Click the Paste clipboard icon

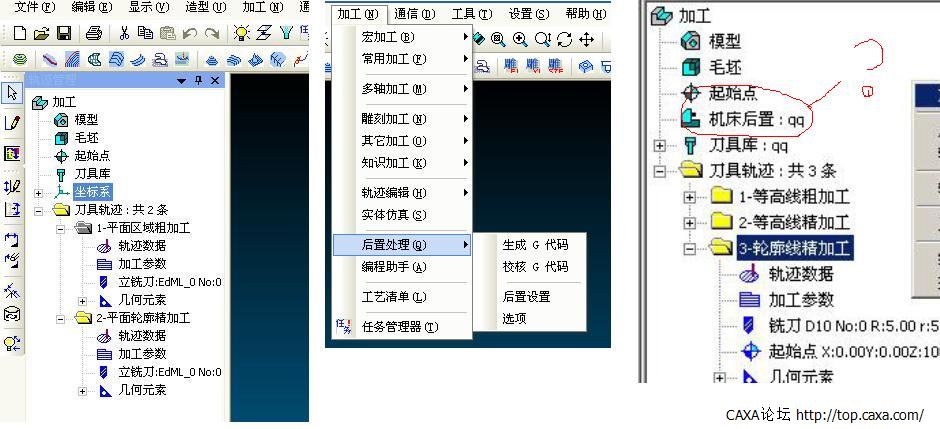click(168, 33)
